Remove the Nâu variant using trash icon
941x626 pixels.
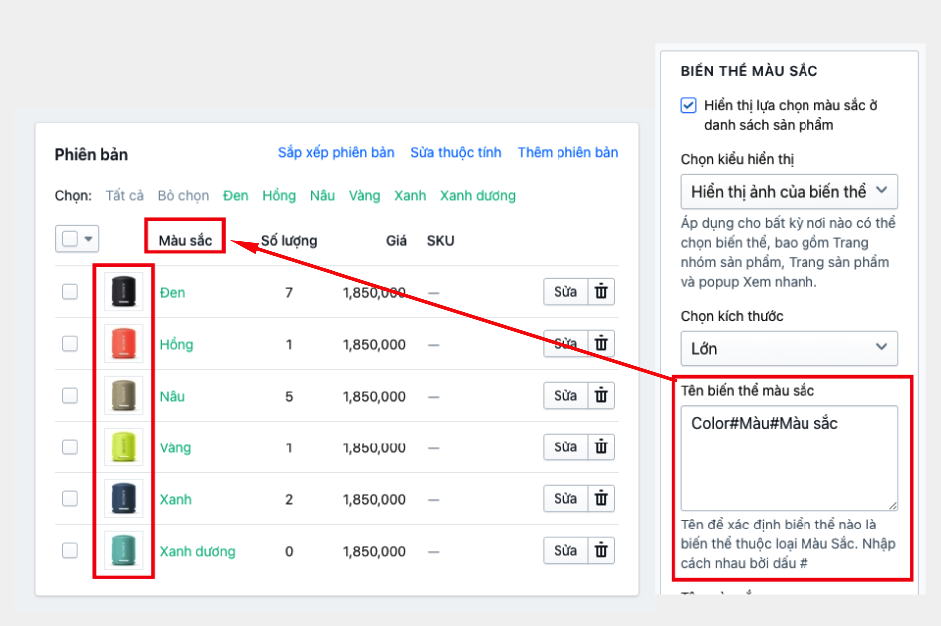point(601,396)
